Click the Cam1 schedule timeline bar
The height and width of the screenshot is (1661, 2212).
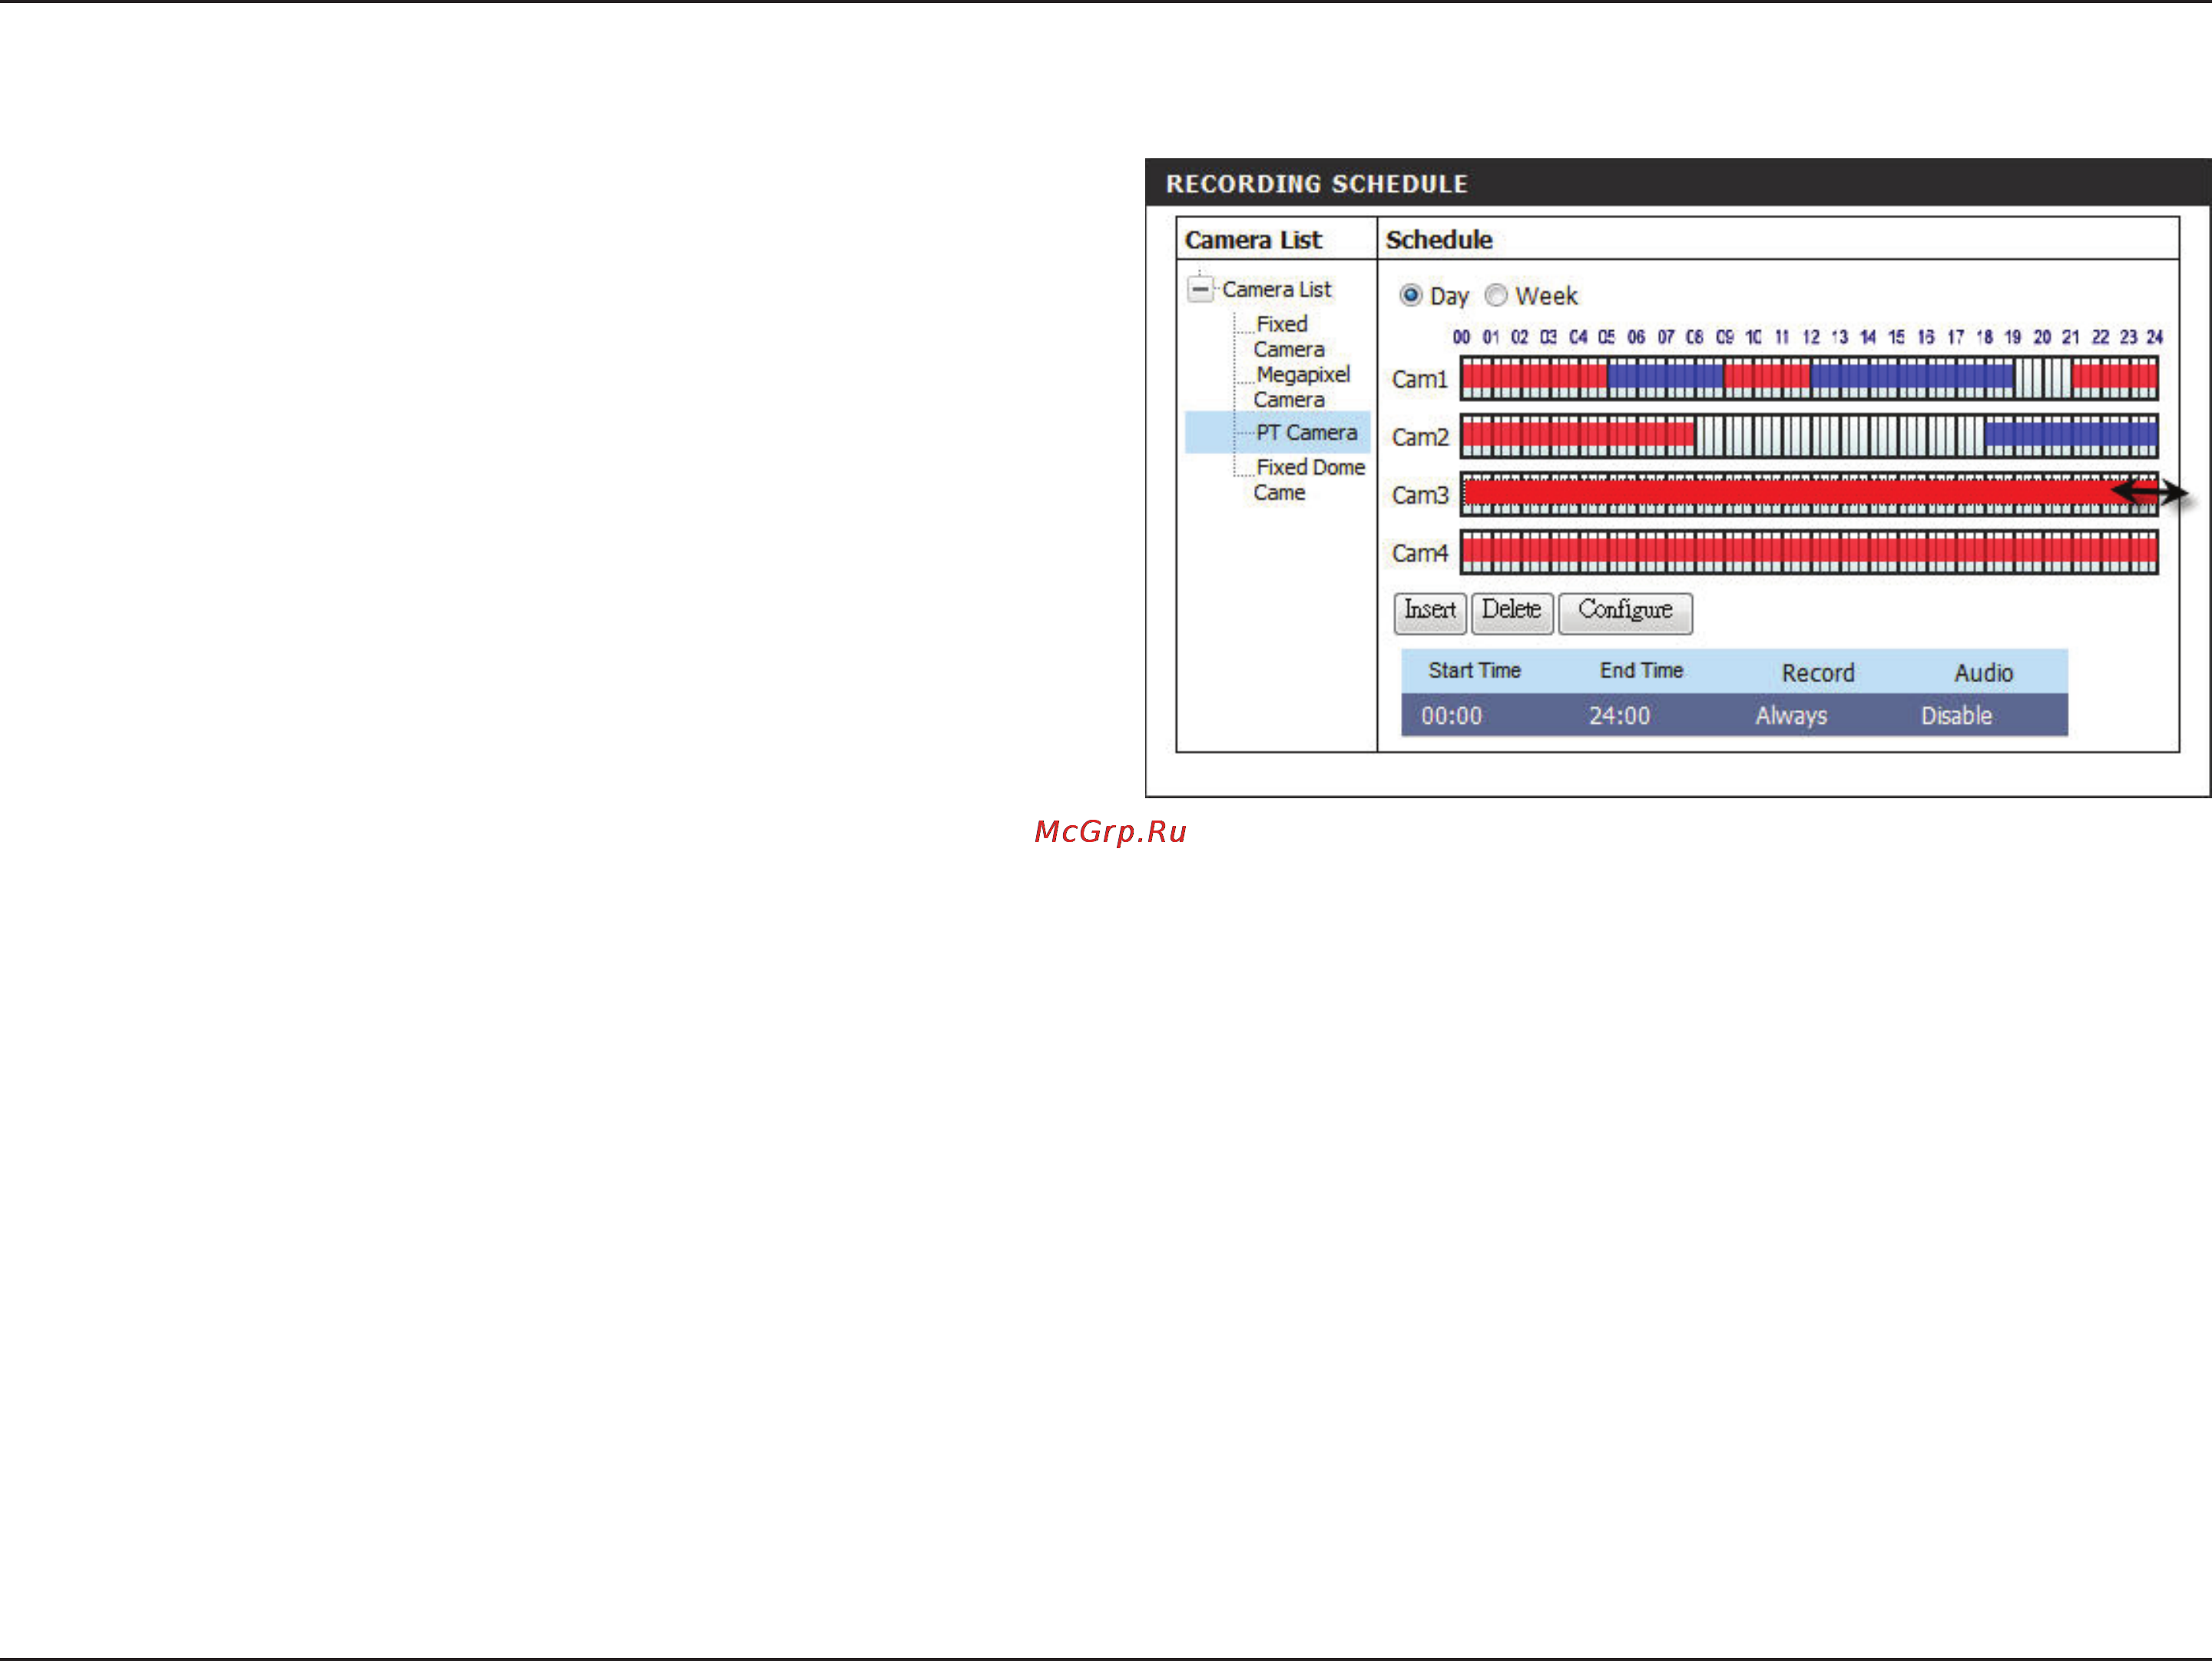pyautogui.click(x=1809, y=379)
